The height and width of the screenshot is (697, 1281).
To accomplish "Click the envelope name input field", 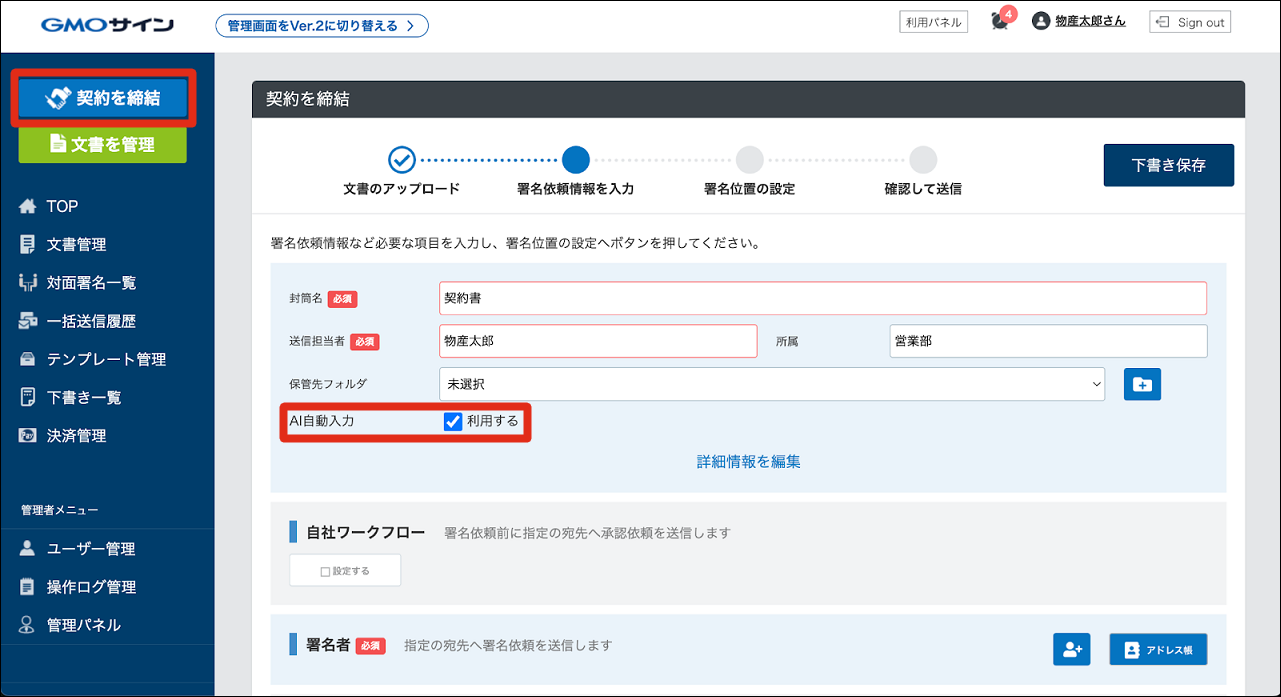I will pos(822,298).
